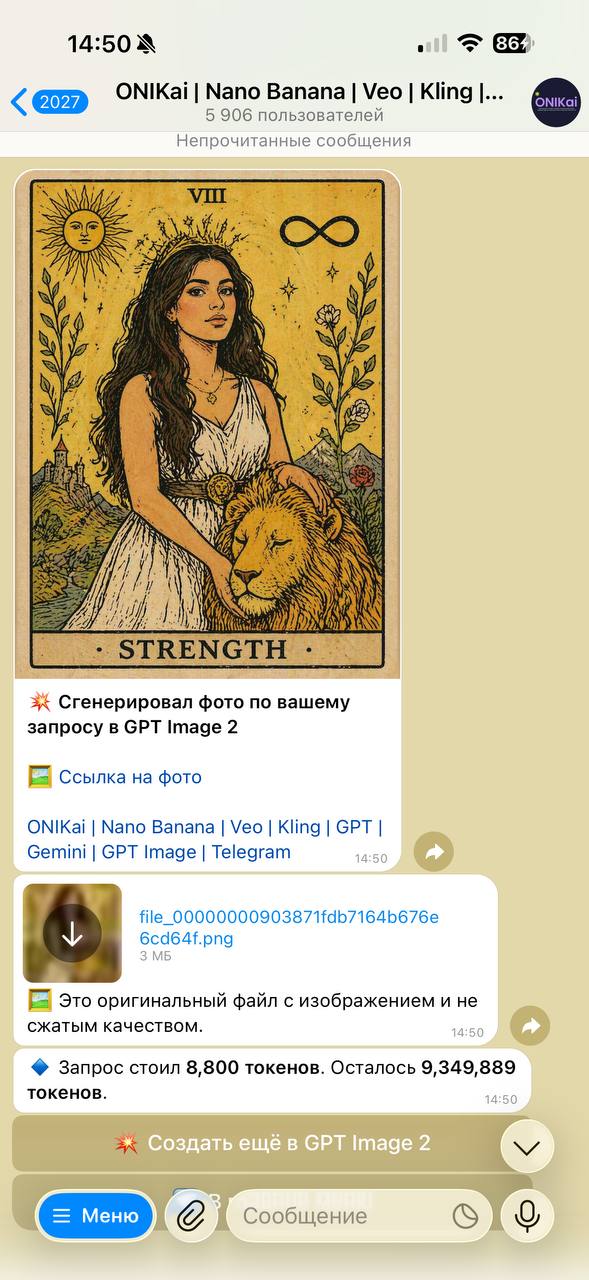Tap the back arrow with 2027 unread badge
The width and height of the screenshot is (589, 1280).
(x=49, y=101)
